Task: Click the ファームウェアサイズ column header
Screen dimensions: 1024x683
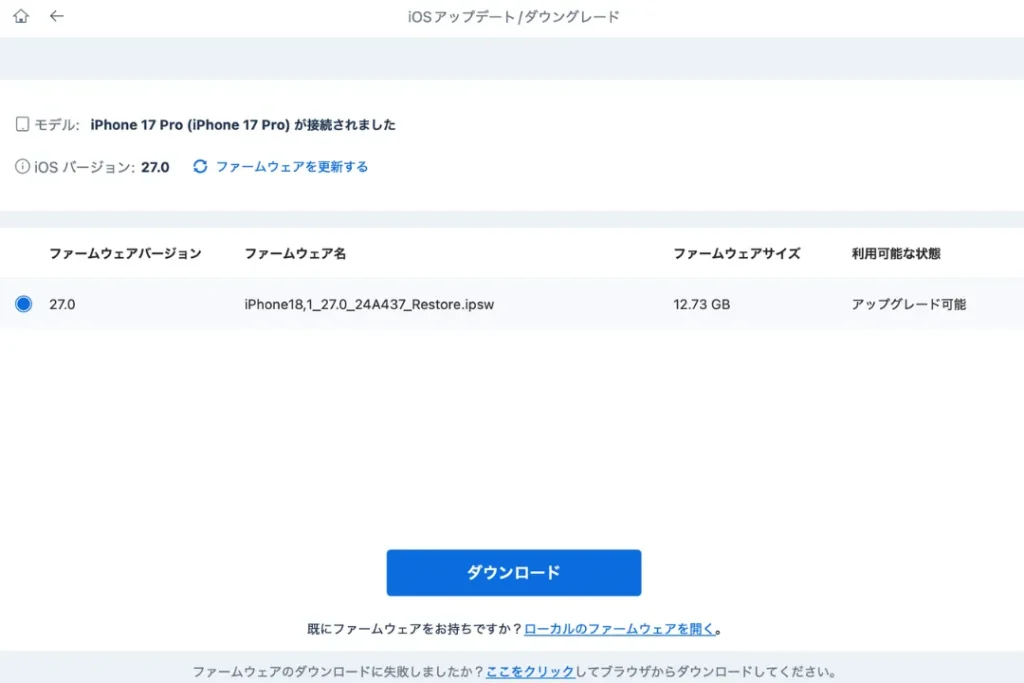Action: tap(737, 253)
